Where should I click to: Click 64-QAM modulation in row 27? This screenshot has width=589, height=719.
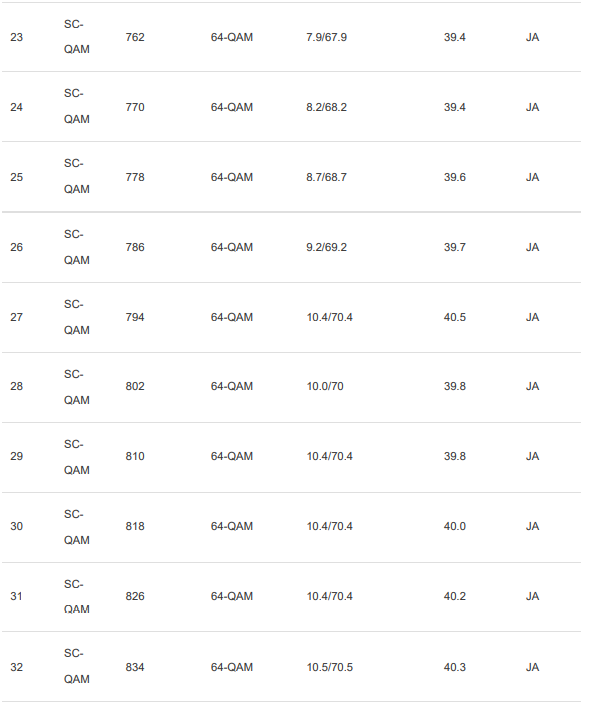tap(232, 317)
